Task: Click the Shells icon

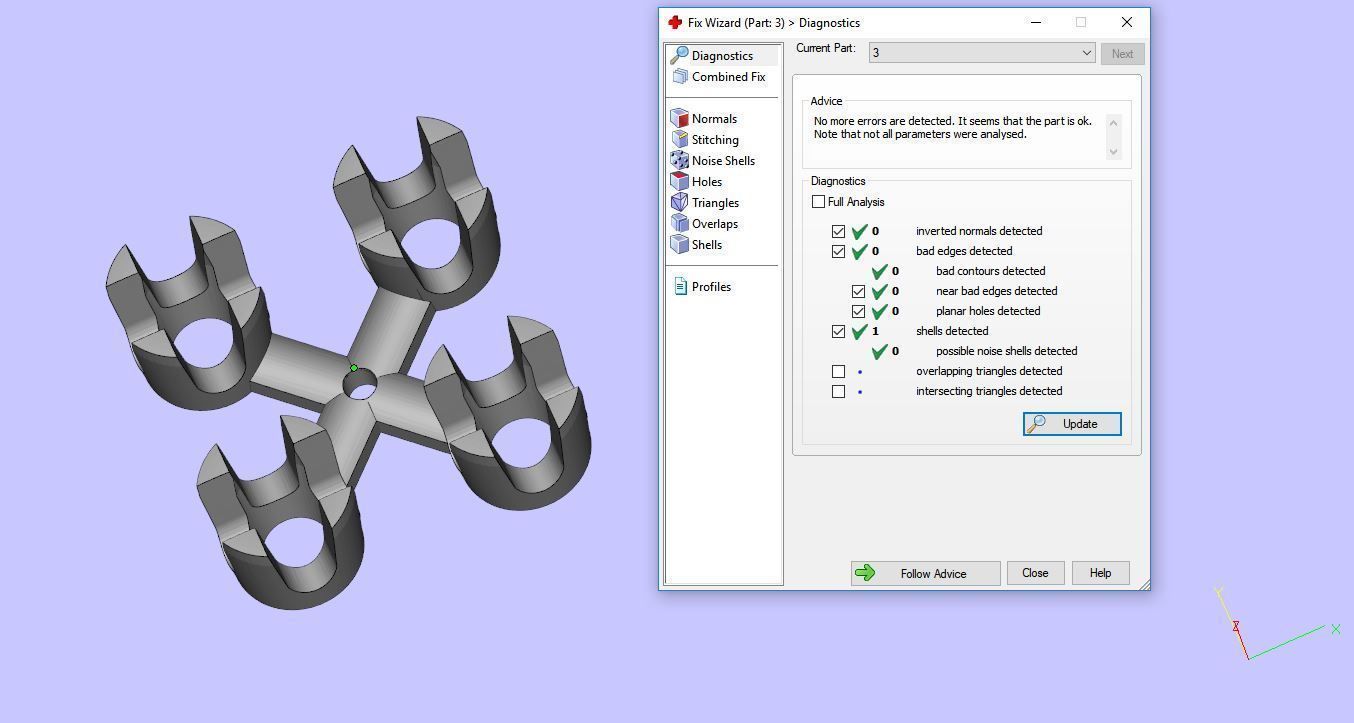Action: click(679, 244)
